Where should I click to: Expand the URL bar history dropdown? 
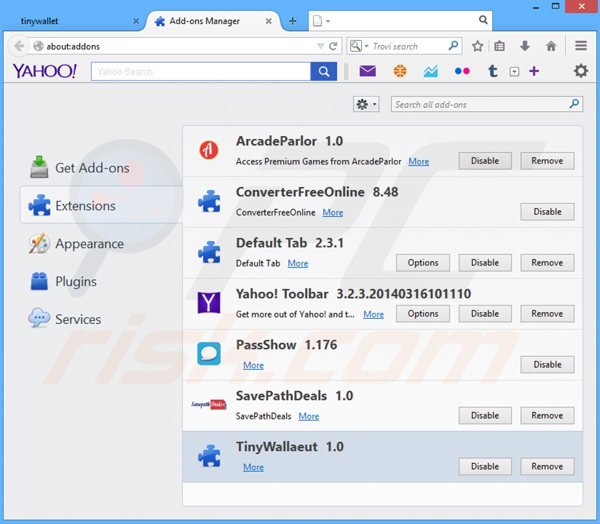(321, 46)
